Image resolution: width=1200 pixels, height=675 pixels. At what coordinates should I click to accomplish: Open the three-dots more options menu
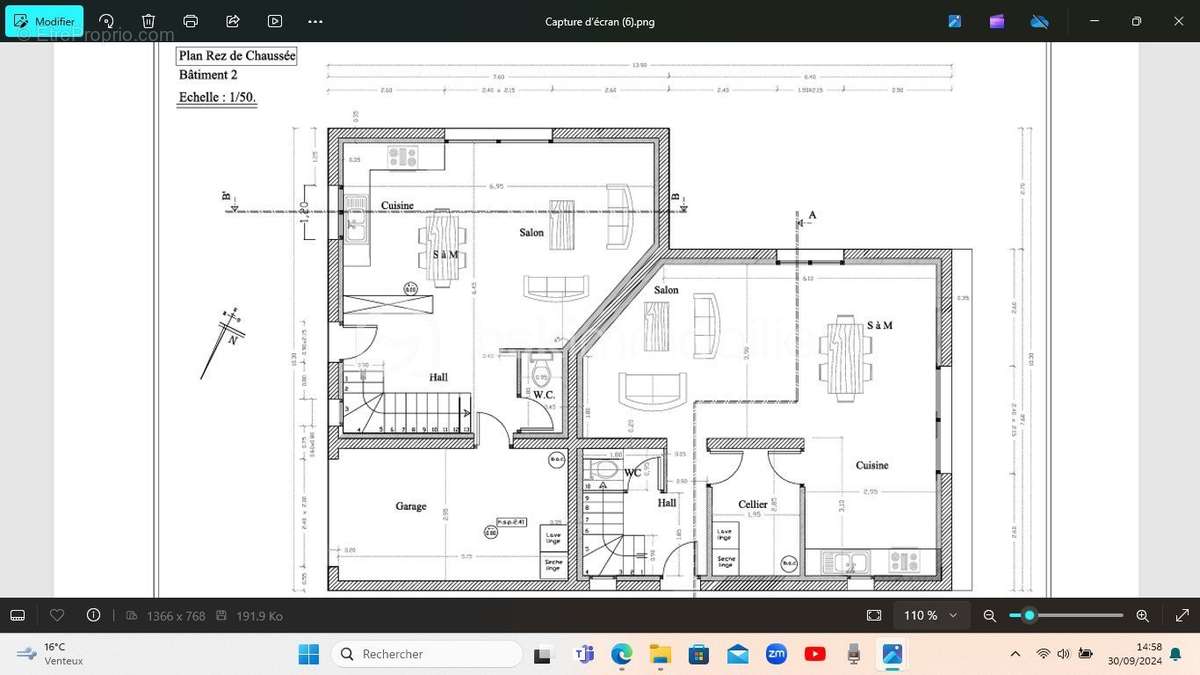[316, 21]
